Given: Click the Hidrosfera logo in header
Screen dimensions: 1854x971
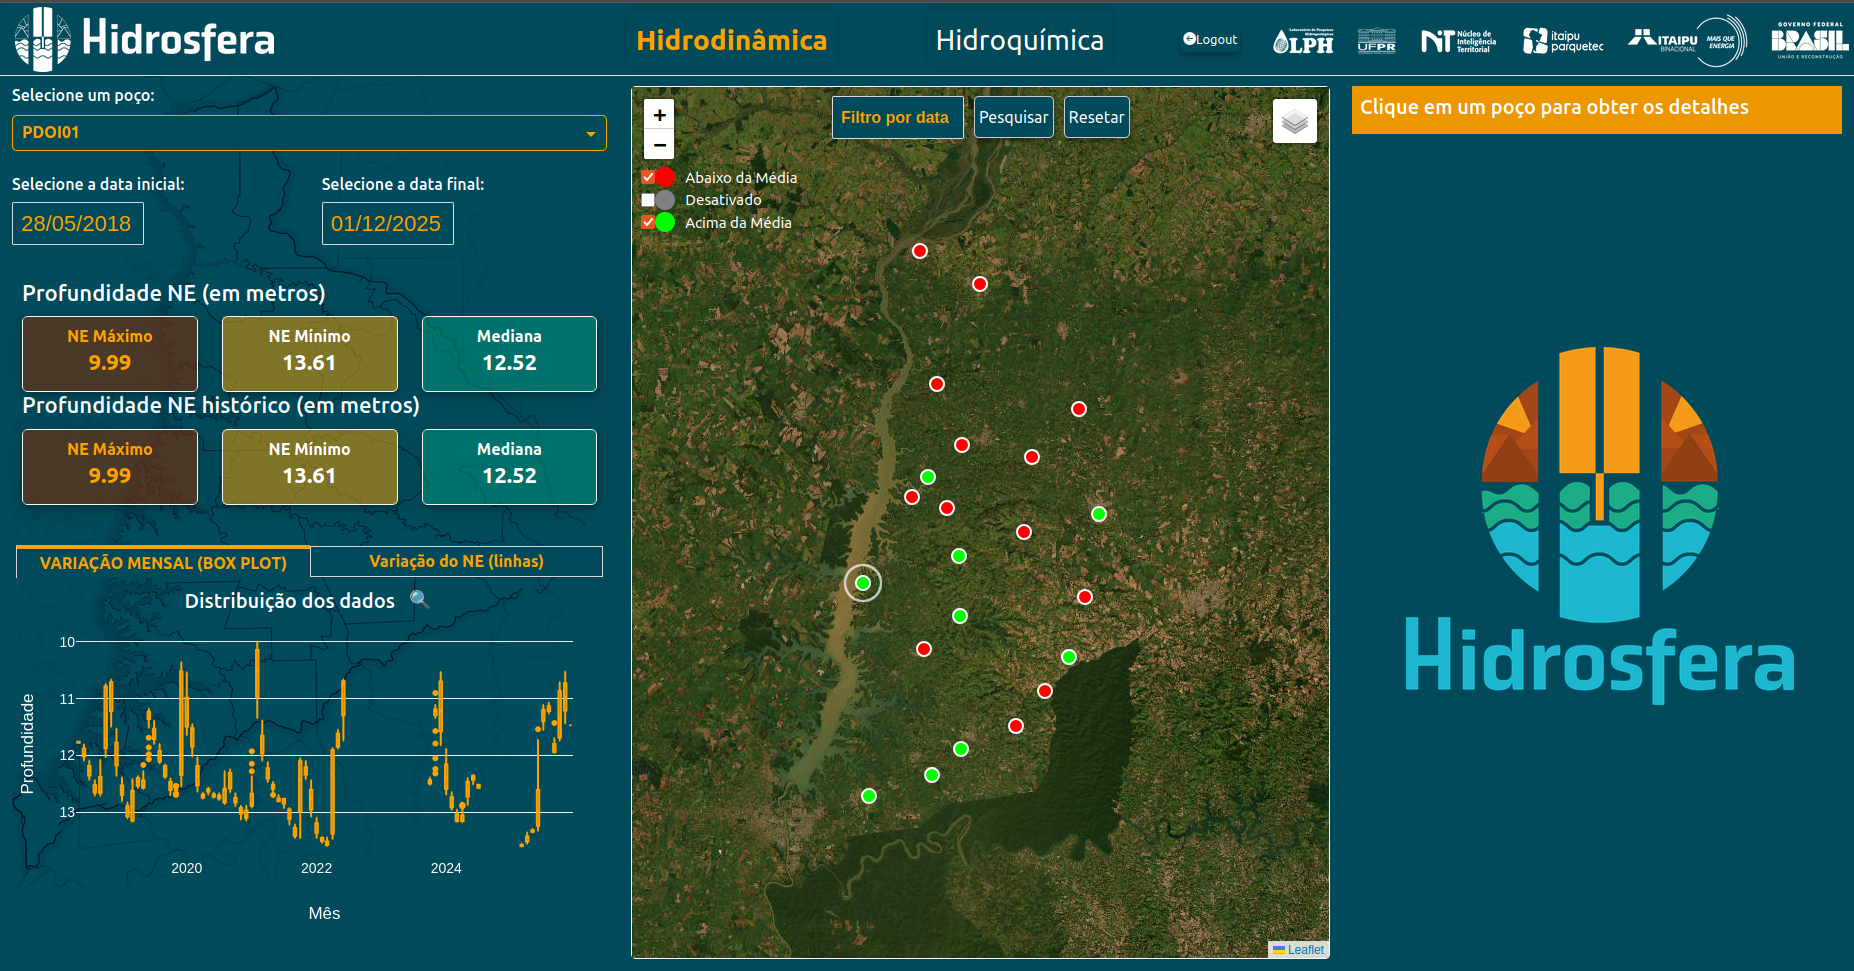Looking at the screenshot, I should [x=145, y=40].
